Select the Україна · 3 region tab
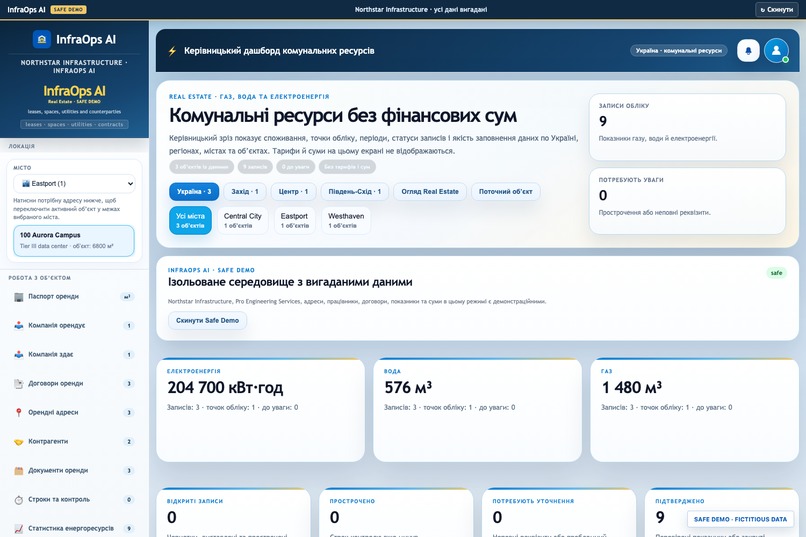 tap(194, 192)
